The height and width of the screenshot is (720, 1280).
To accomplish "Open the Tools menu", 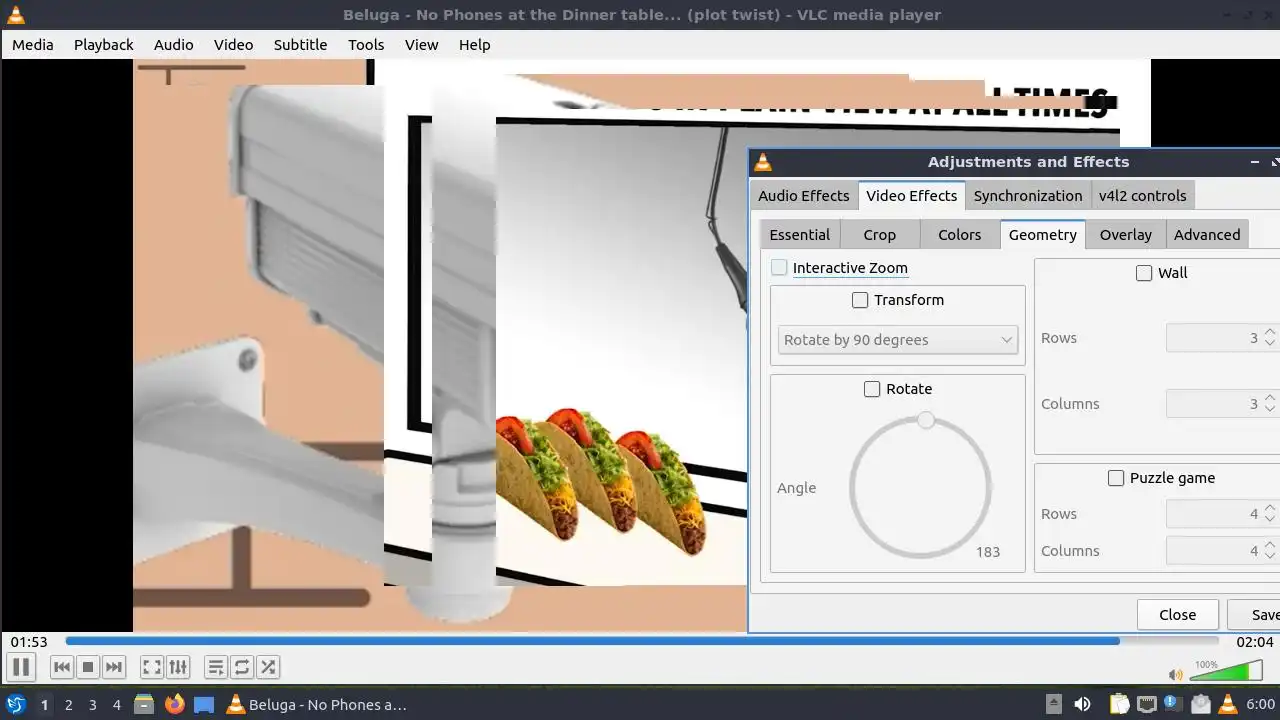I will pos(366,45).
